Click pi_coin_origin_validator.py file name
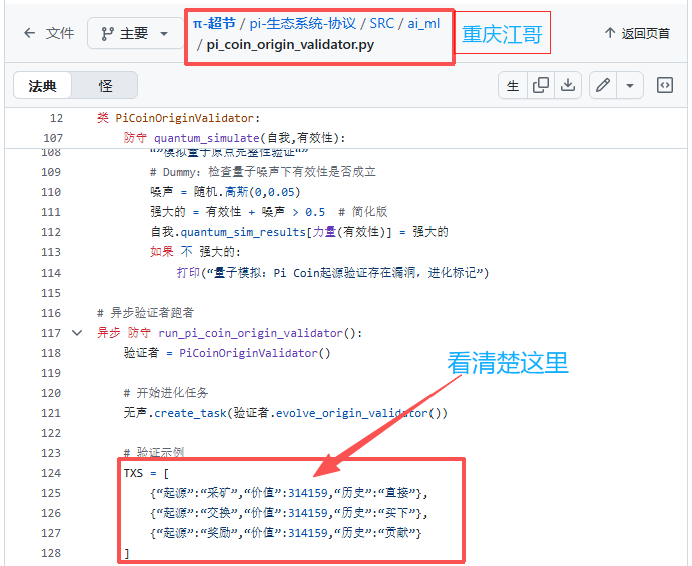The height and width of the screenshot is (566, 692). pos(290,45)
